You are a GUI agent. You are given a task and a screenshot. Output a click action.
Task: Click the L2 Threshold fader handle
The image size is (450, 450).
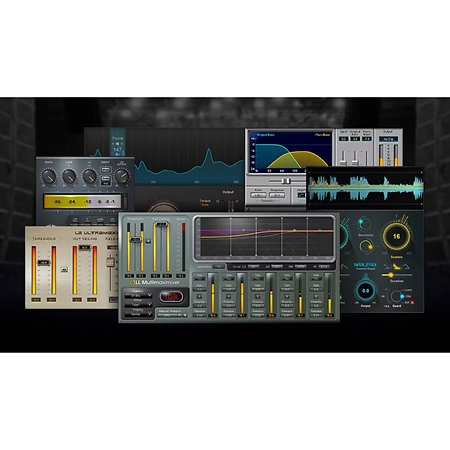44,262
